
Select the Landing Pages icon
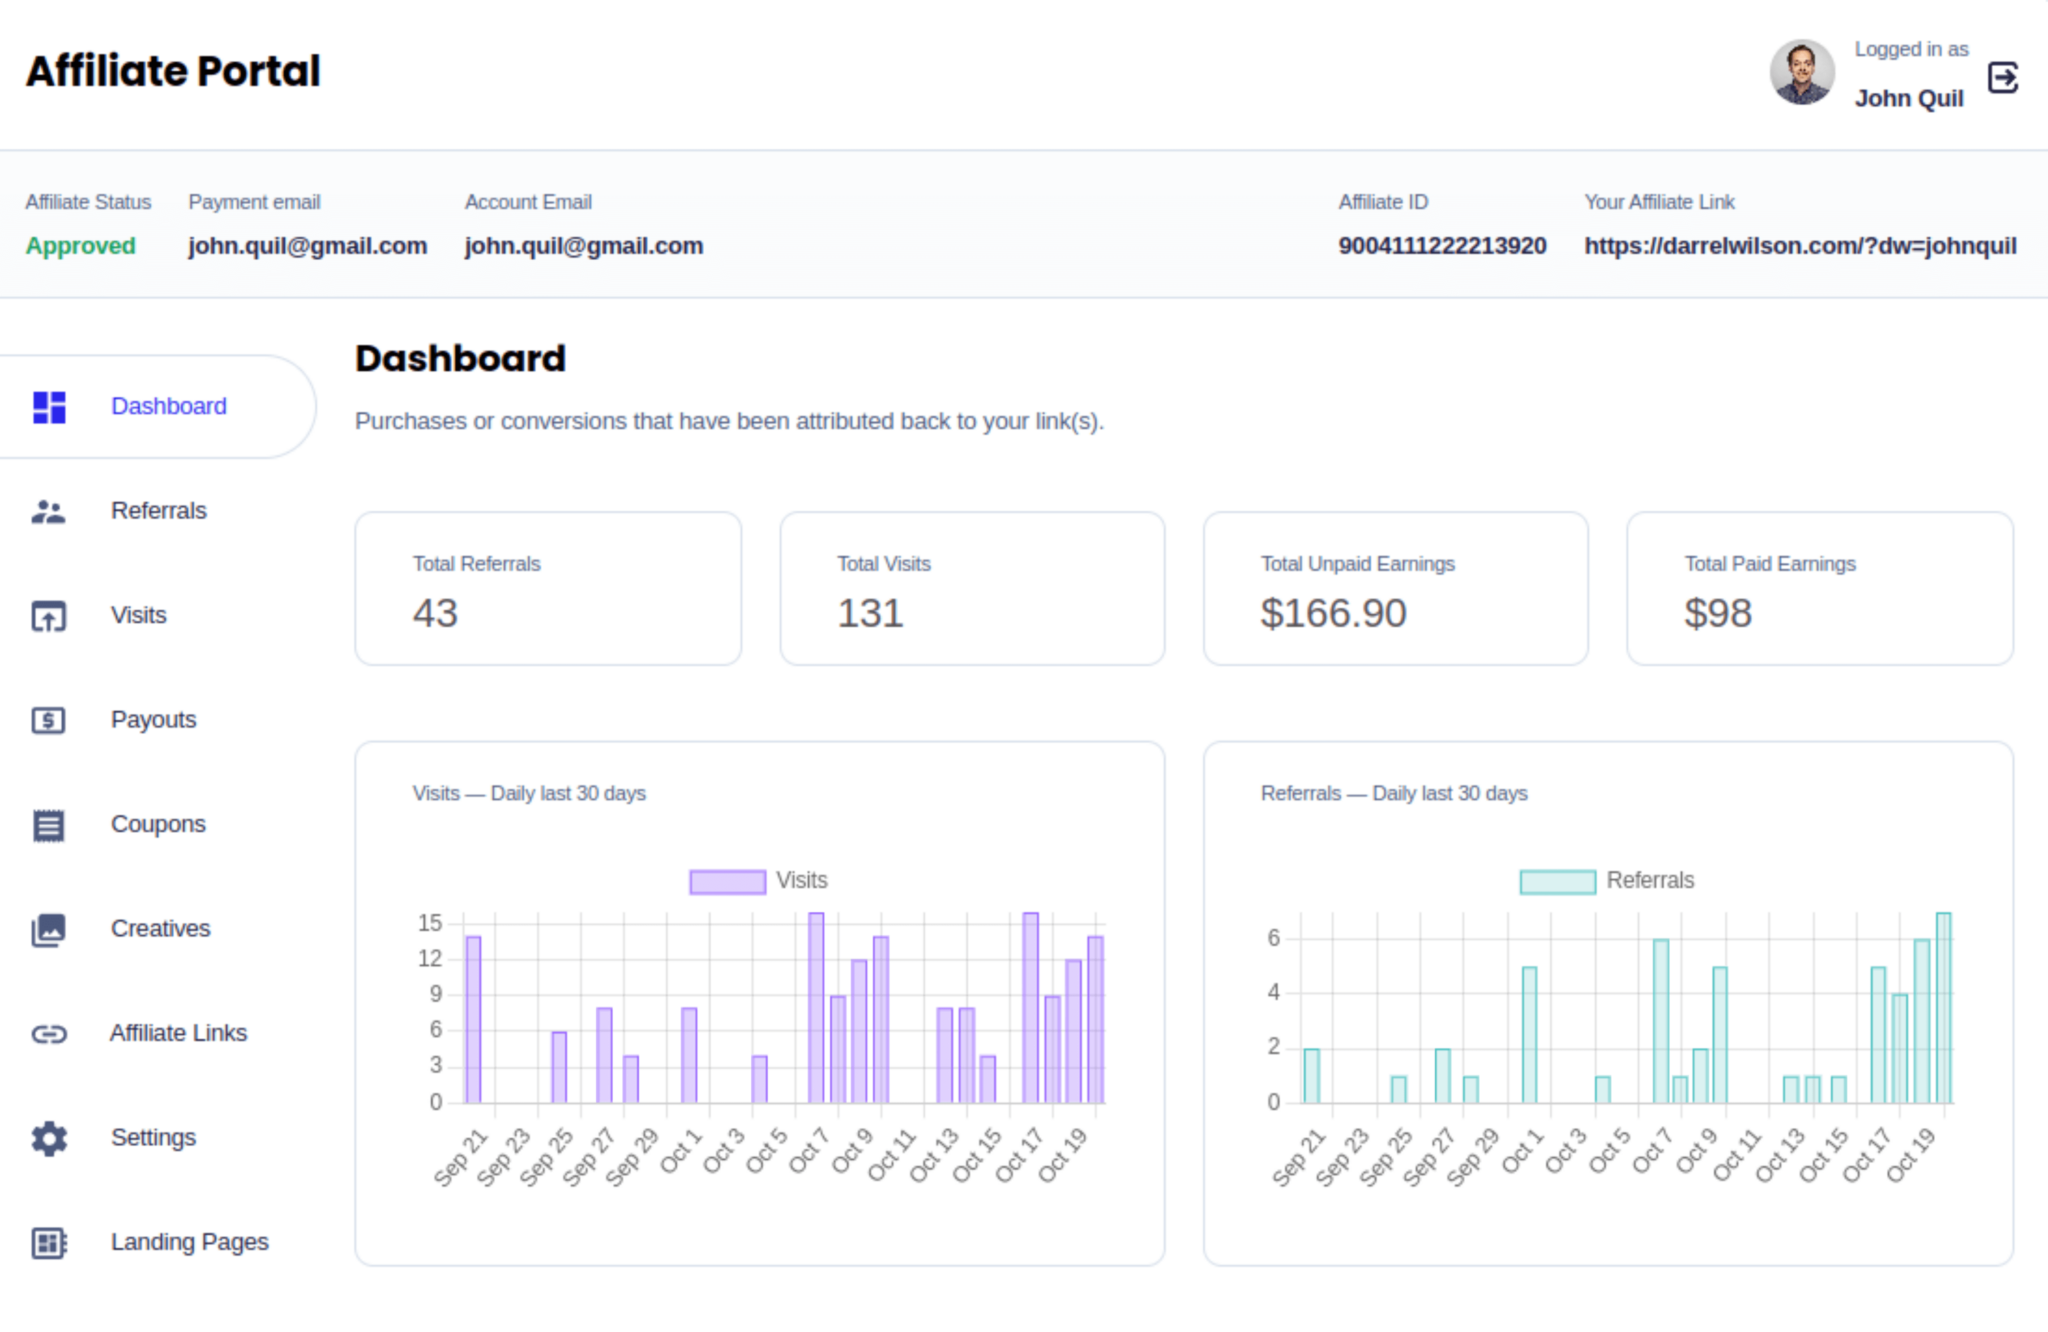coord(47,1242)
